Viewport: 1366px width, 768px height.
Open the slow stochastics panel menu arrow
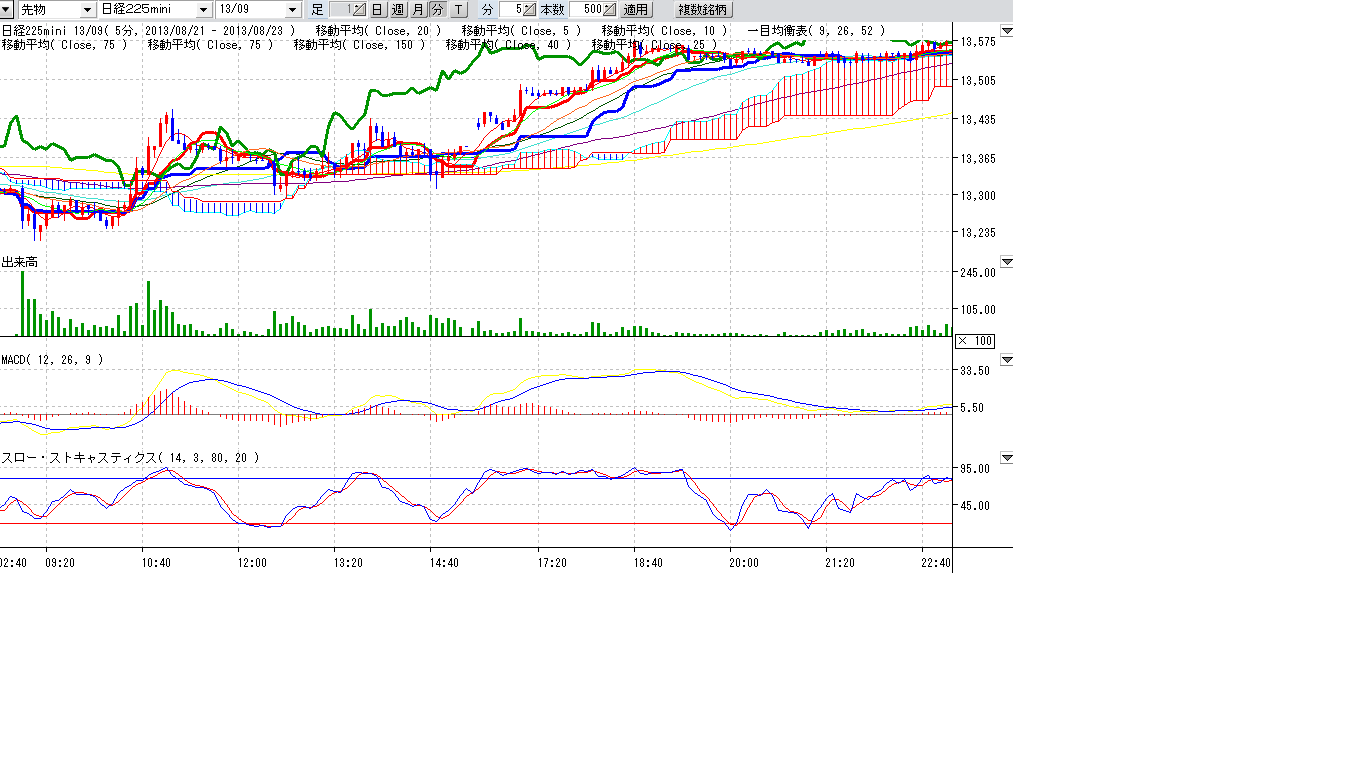1007,458
